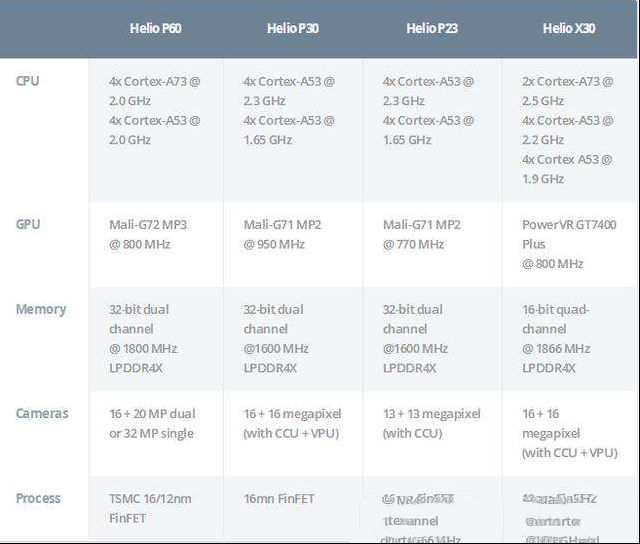Click Helio X30 16 + 16 megapixel cell
Image resolution: width=640 pixels, height=544 pixels.
[x=570, y=433]
